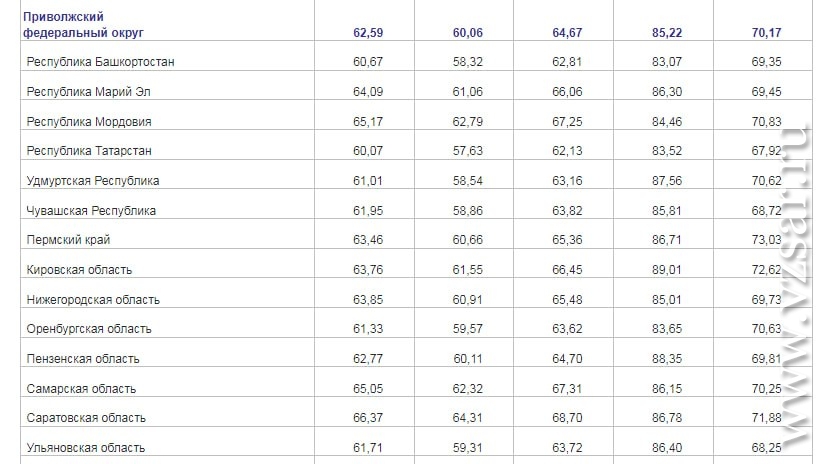
Task: Click the 57,63 cell for Татарстан
Action: [468, 151]
